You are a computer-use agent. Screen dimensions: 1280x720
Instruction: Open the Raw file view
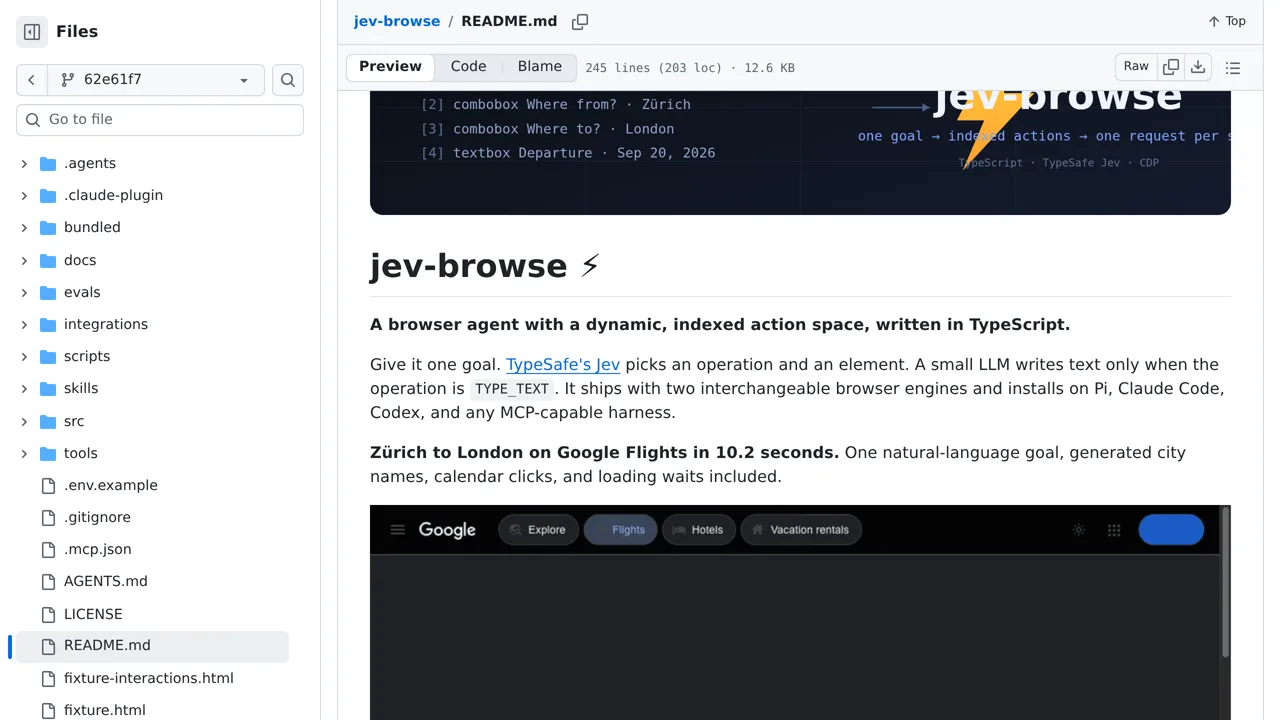click(1136, 67)
